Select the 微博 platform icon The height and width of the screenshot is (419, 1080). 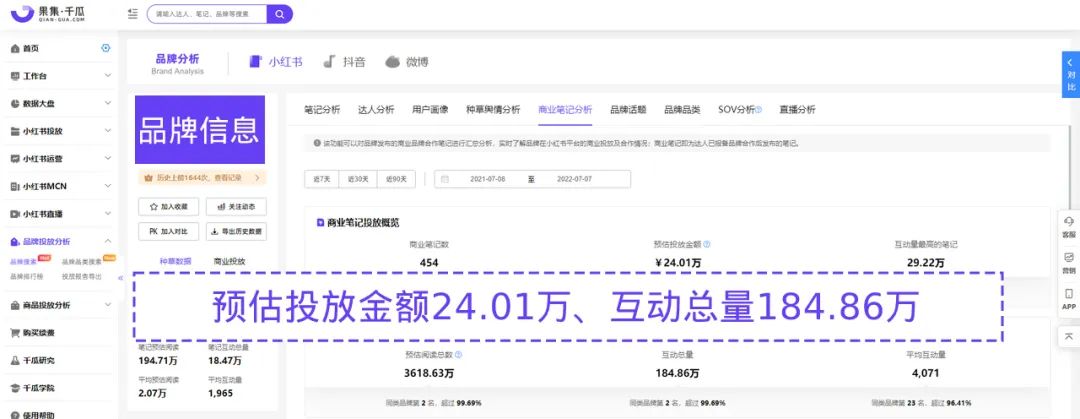[x=393, y=62]
